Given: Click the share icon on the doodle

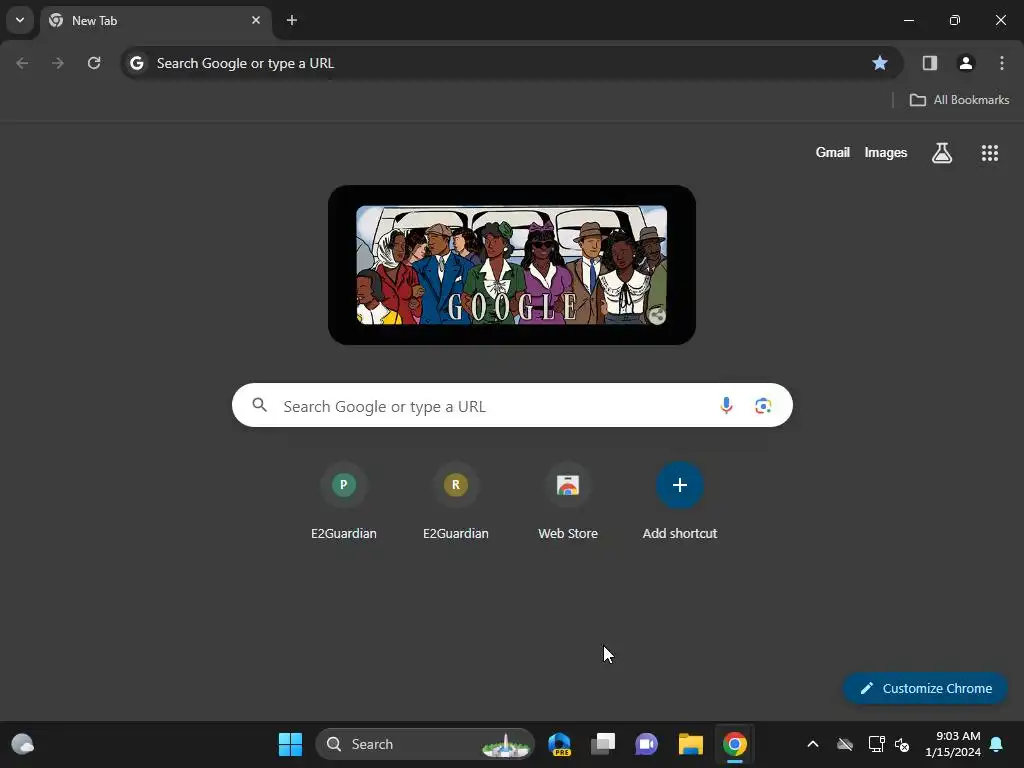Looking at the screenshot, I should pyautogui.click(x=657, y=315).
